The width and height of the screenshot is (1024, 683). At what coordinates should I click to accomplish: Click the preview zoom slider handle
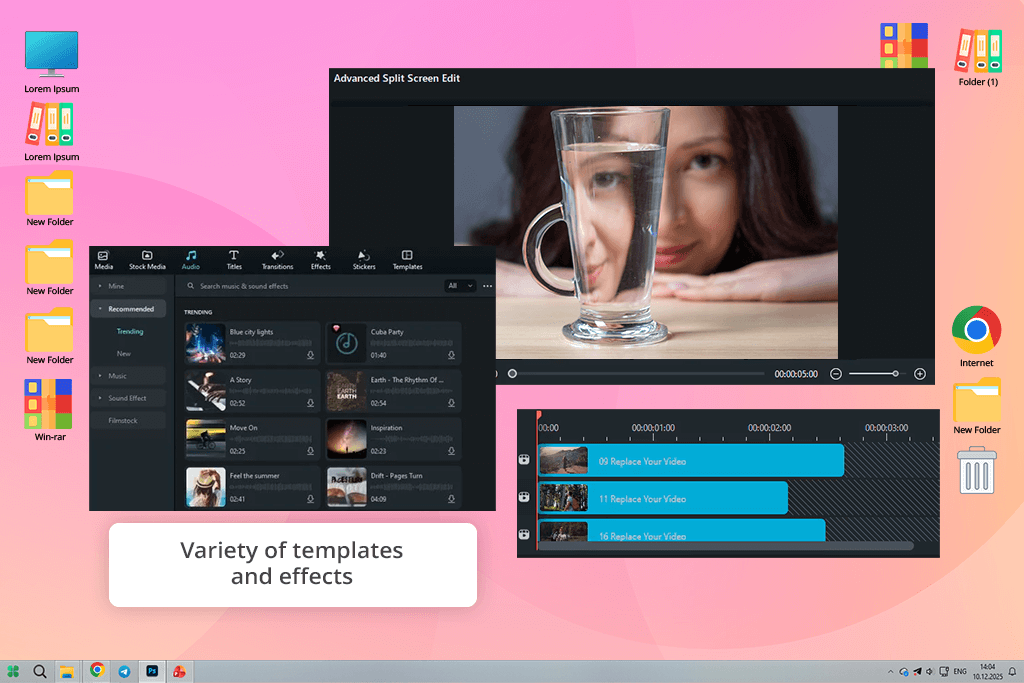tap(895, 373)
